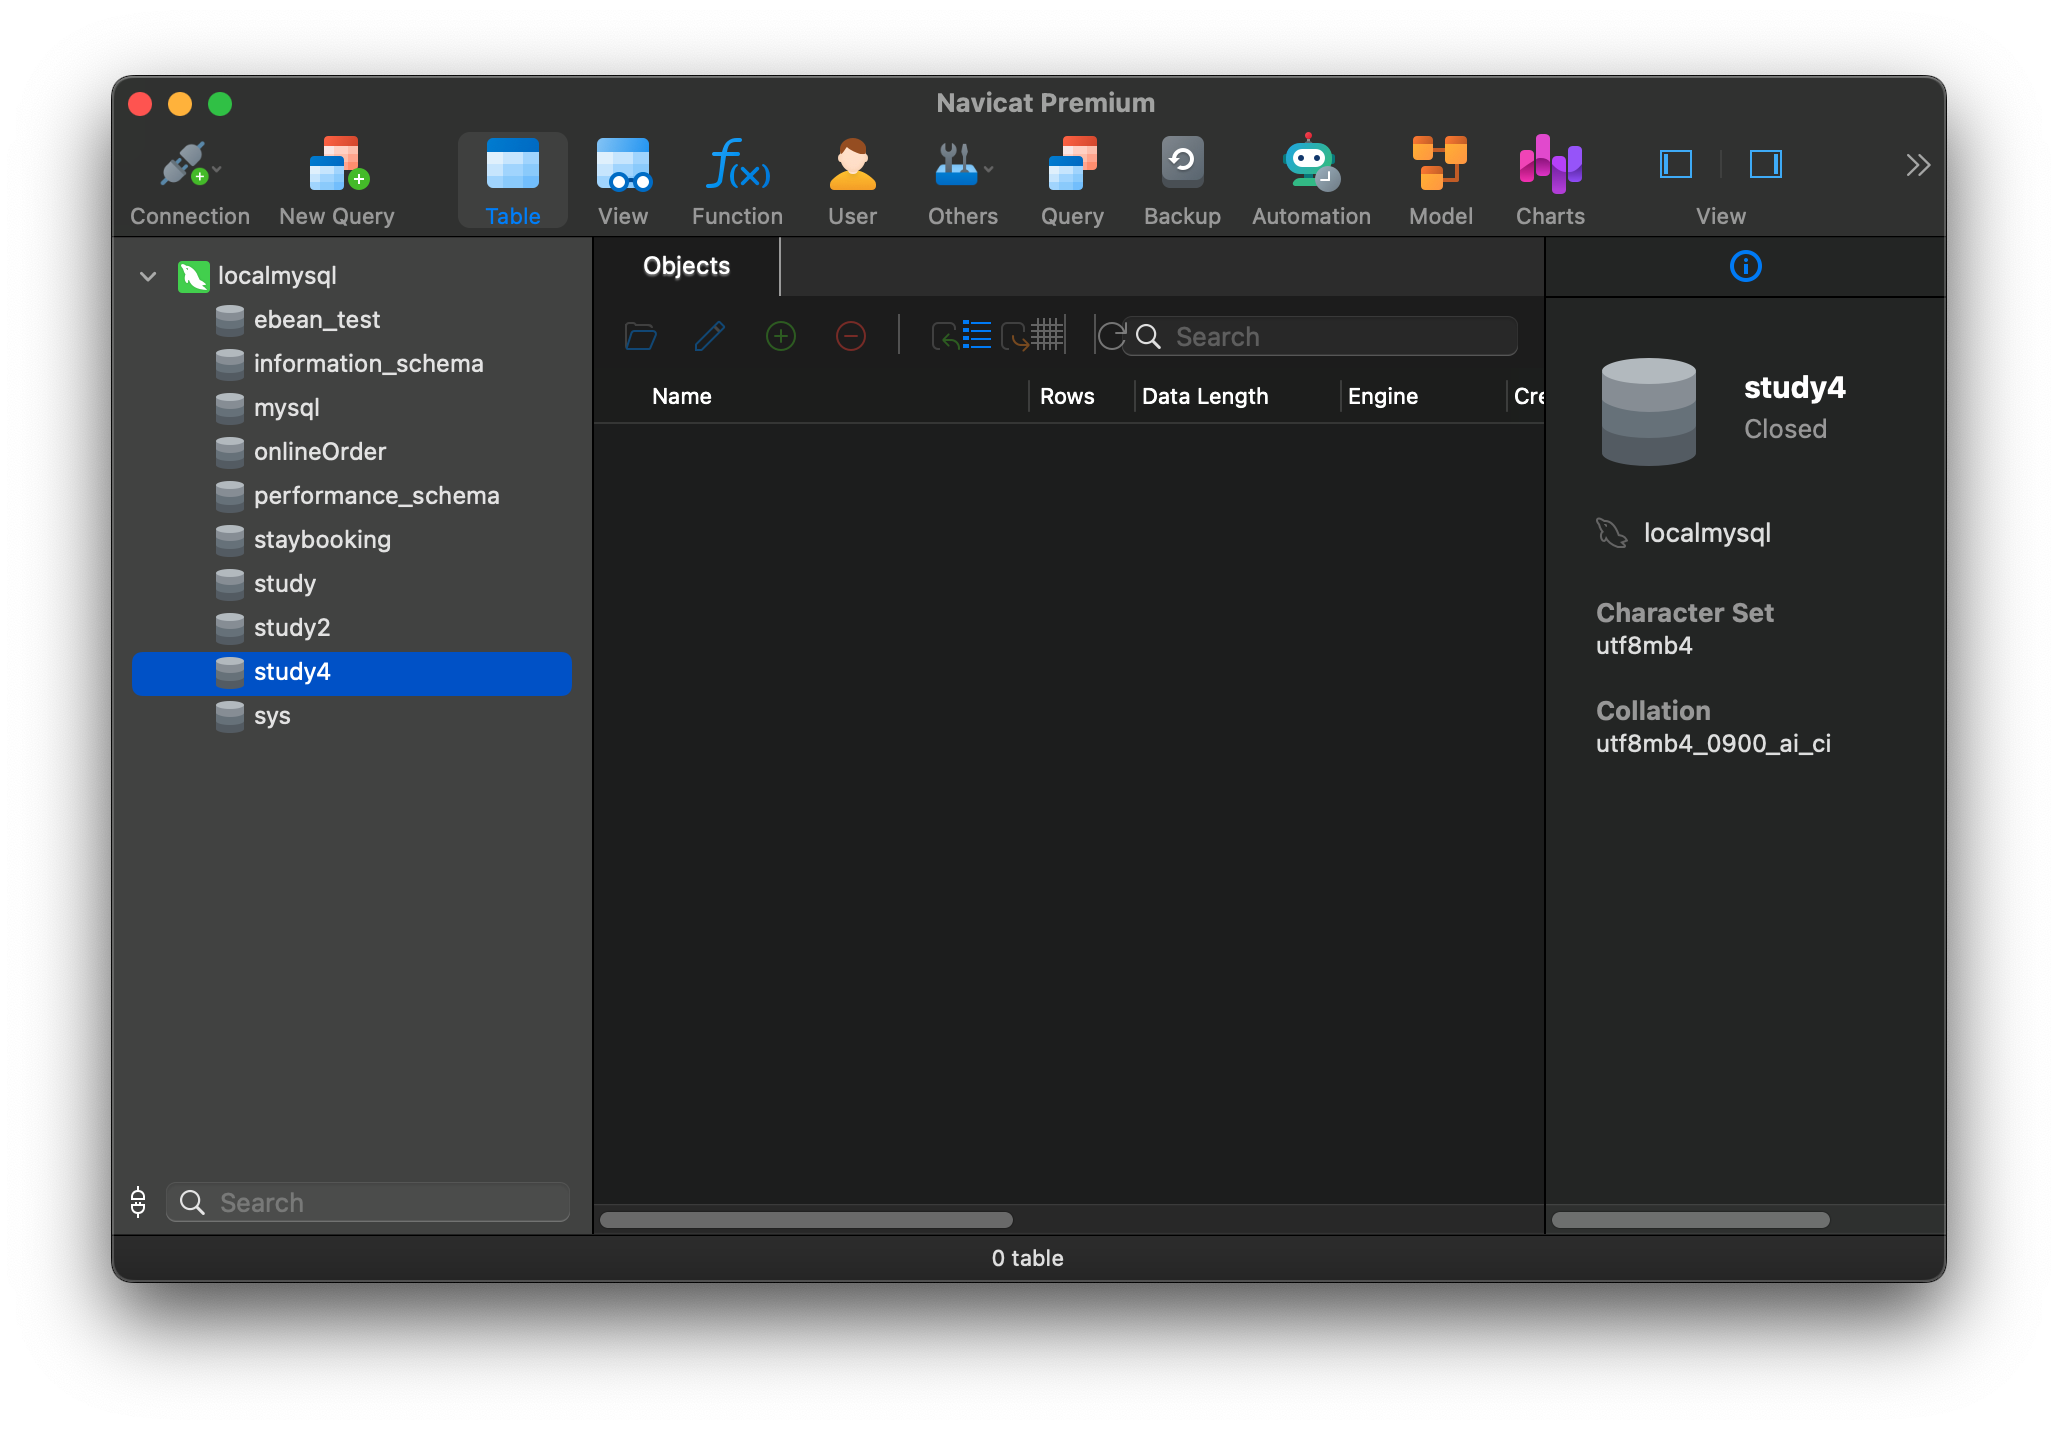
Task: Select the Table view in the toolbar
Action: tap(512, 180)
